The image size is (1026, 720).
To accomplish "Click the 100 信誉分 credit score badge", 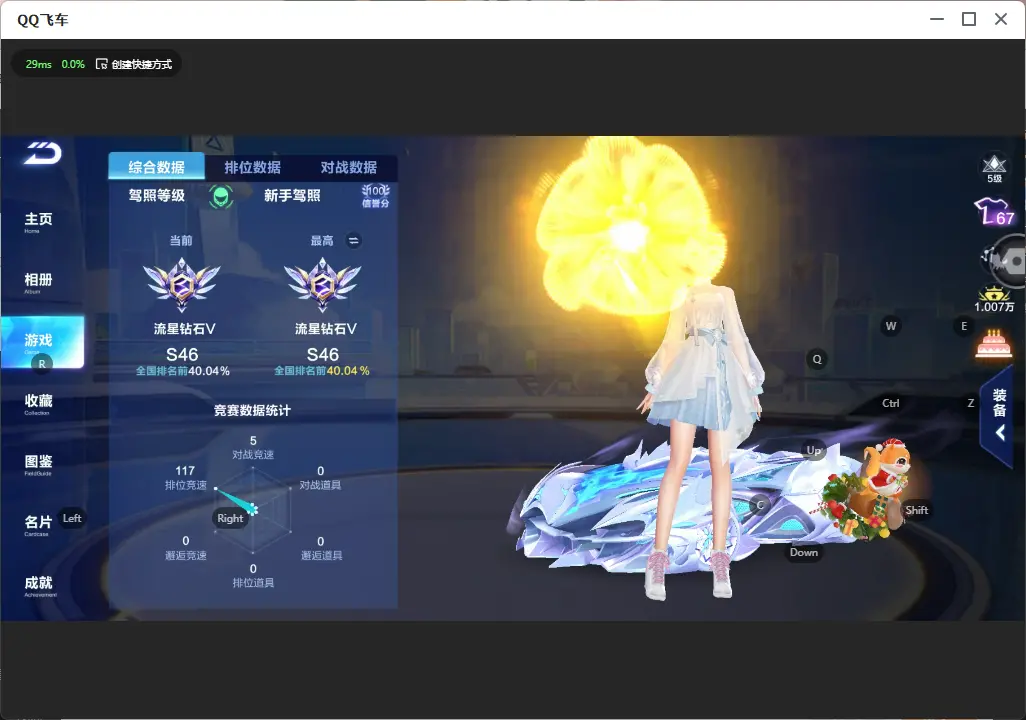I will 376,196.
